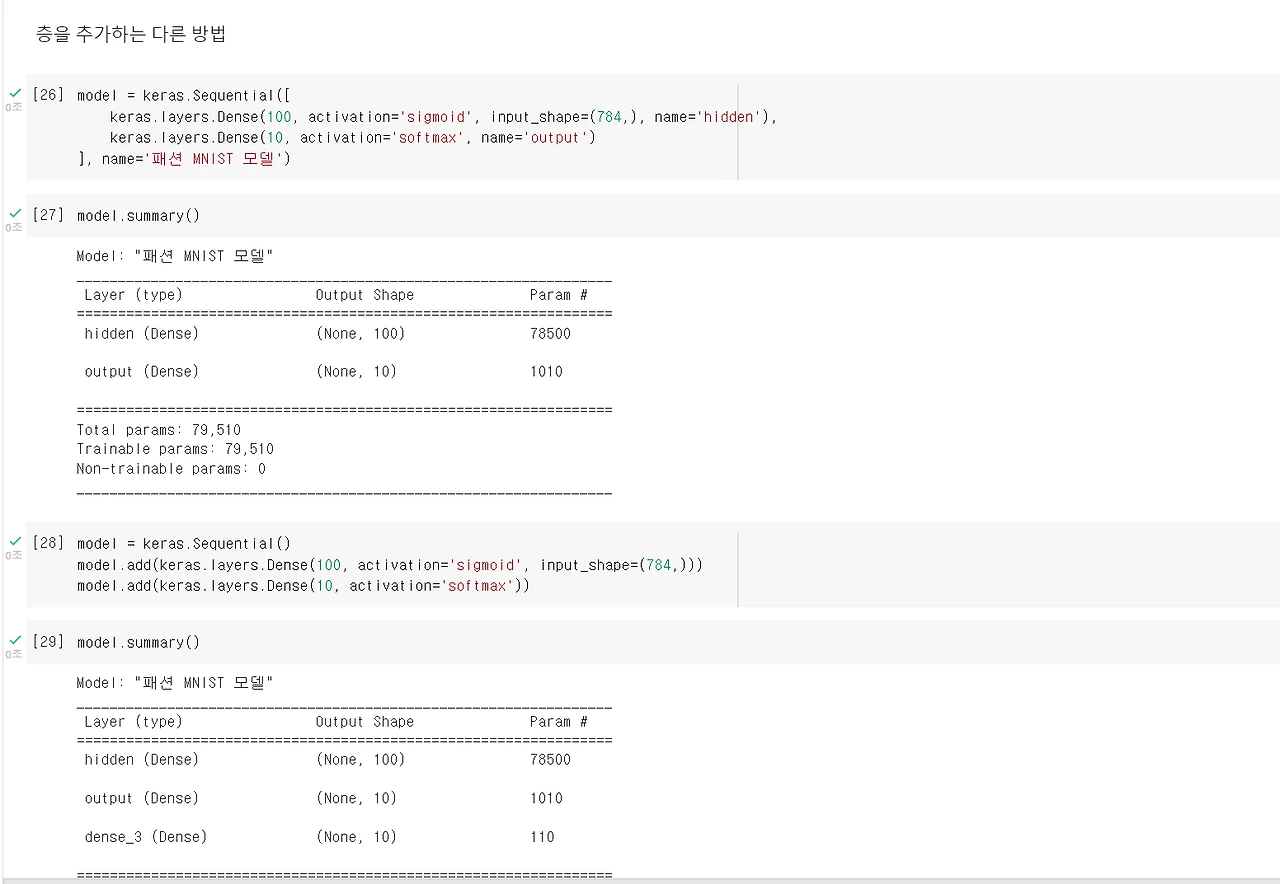The height and width of the screenshot is (884, 1280).
Task: Click the green checkmark beside cell 26
Action: click(x=15, y=93)
